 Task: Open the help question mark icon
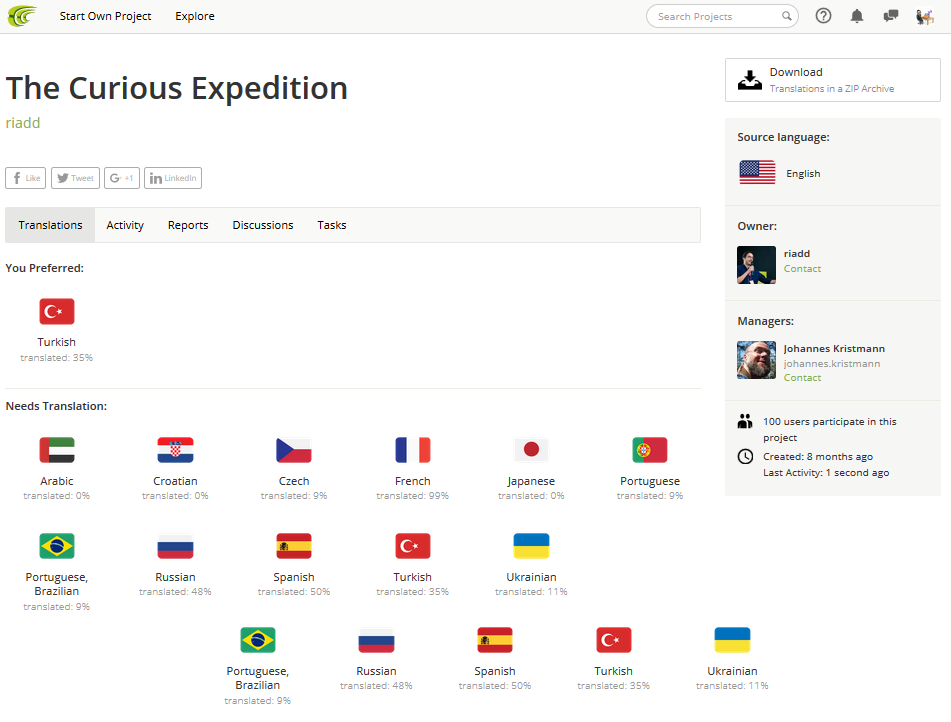click(823, 16)
